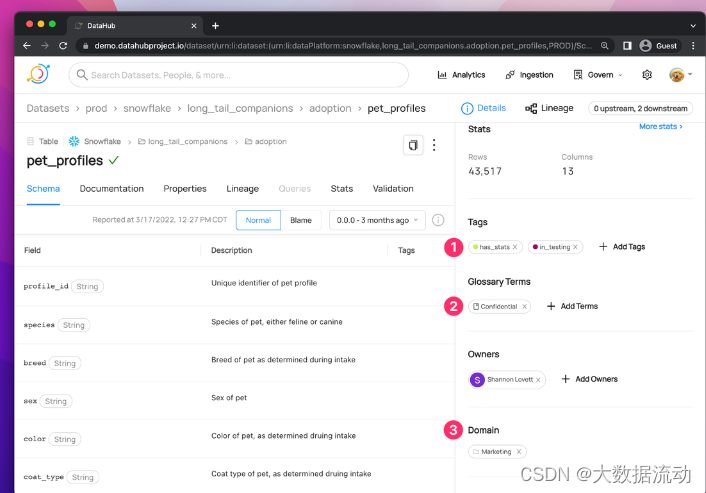Click the snowflake breadcrumb
The width and height of the screenshot is (706, 493).
coord(147,109)
